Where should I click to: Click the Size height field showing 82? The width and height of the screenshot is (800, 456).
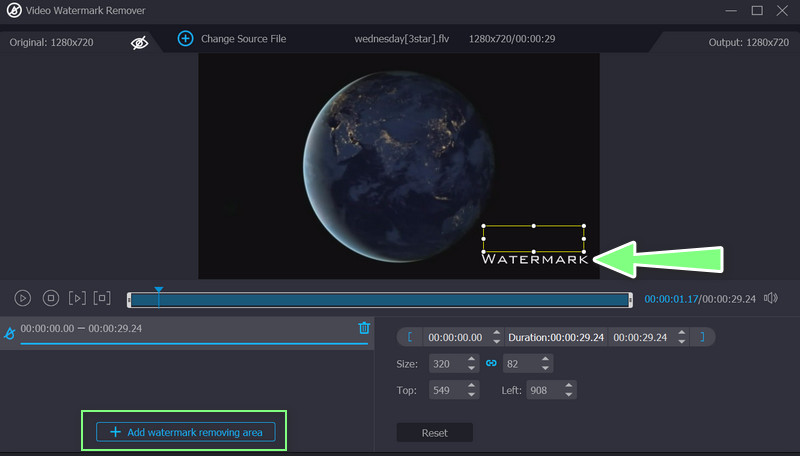[518, 363]
